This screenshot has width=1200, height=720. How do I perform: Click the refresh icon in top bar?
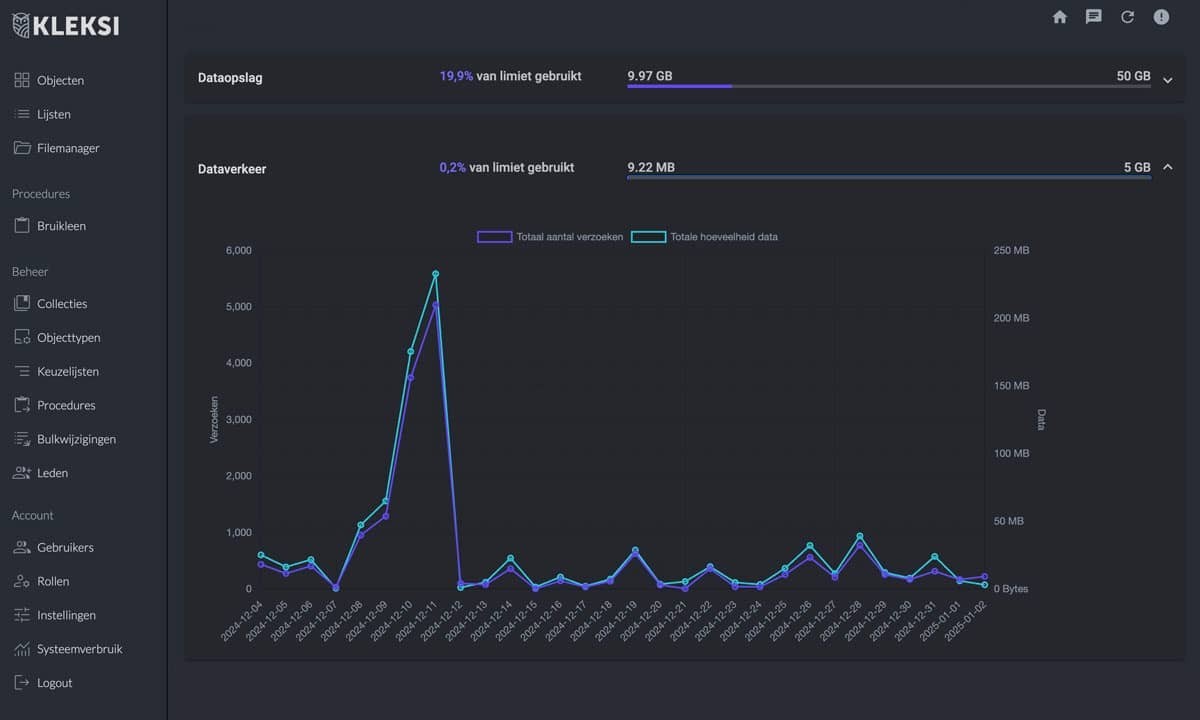(x=1127, y=17)
